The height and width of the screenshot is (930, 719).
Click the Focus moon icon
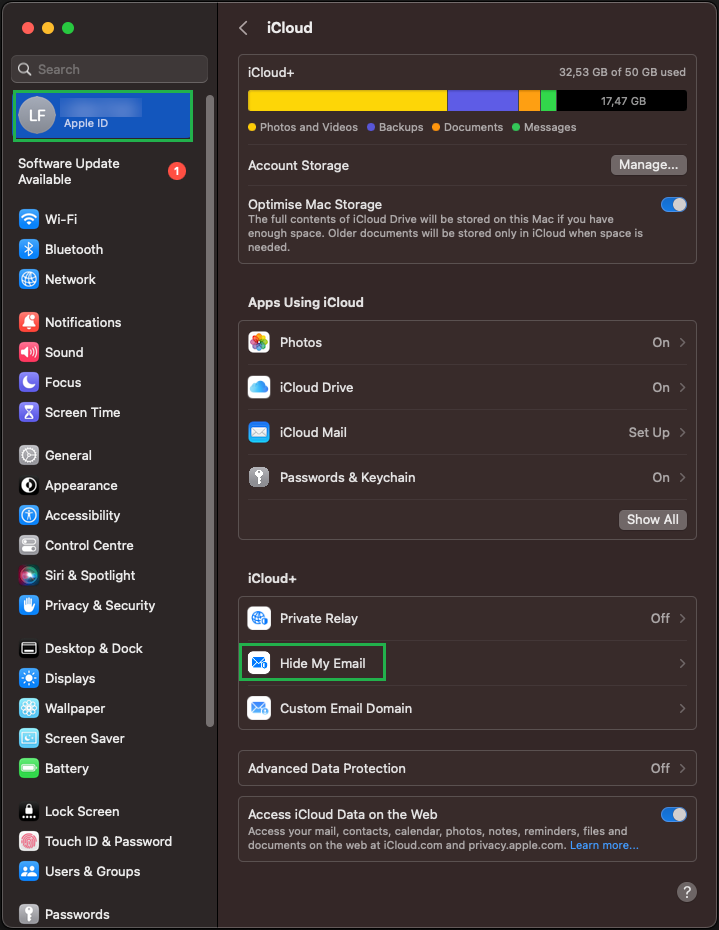tap(28, 382)
